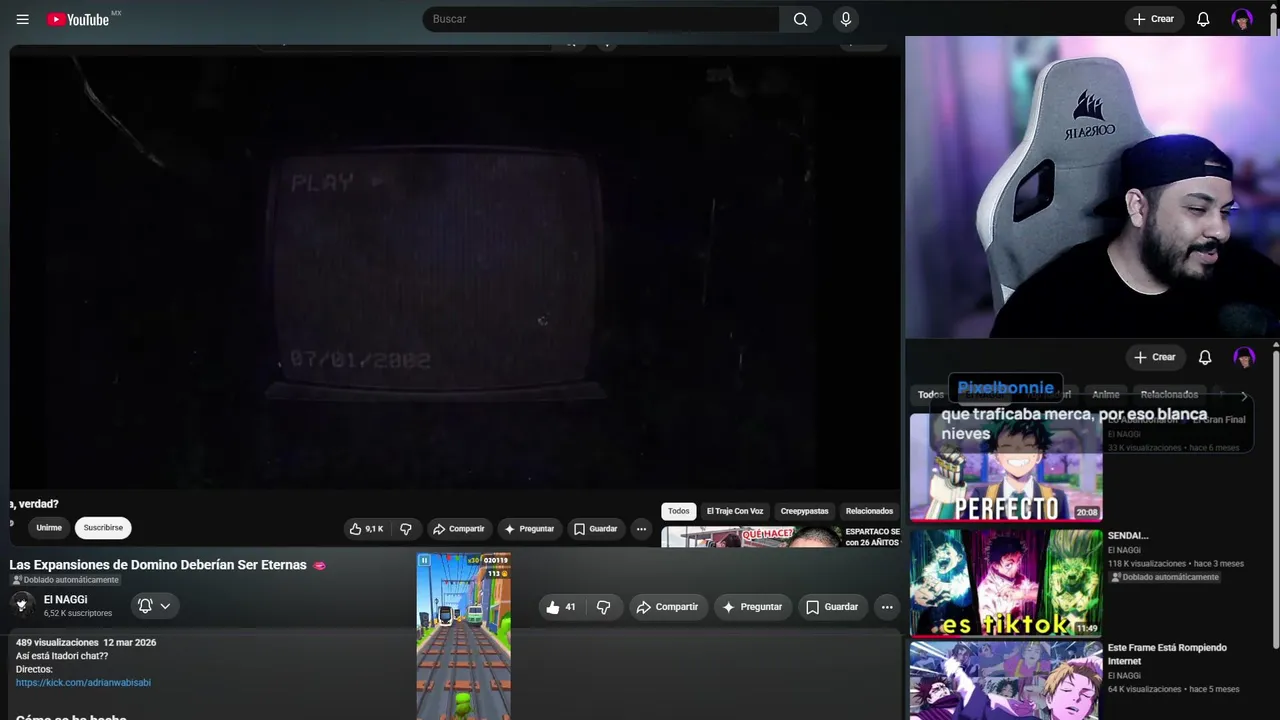Open the kick.com/adrianwabisabi link
Image resolution: width=1280 pixels, height=720 pixels.
coord(83,683)
